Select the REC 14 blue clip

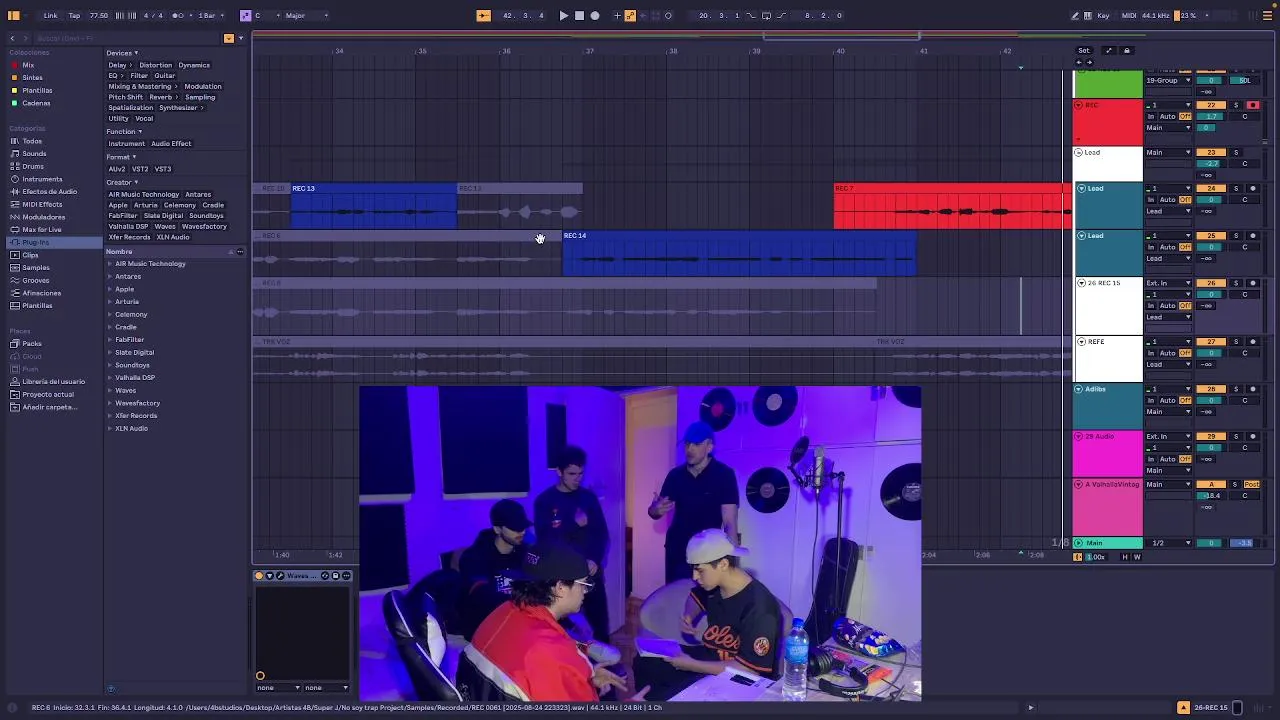[x=739, y=253]
